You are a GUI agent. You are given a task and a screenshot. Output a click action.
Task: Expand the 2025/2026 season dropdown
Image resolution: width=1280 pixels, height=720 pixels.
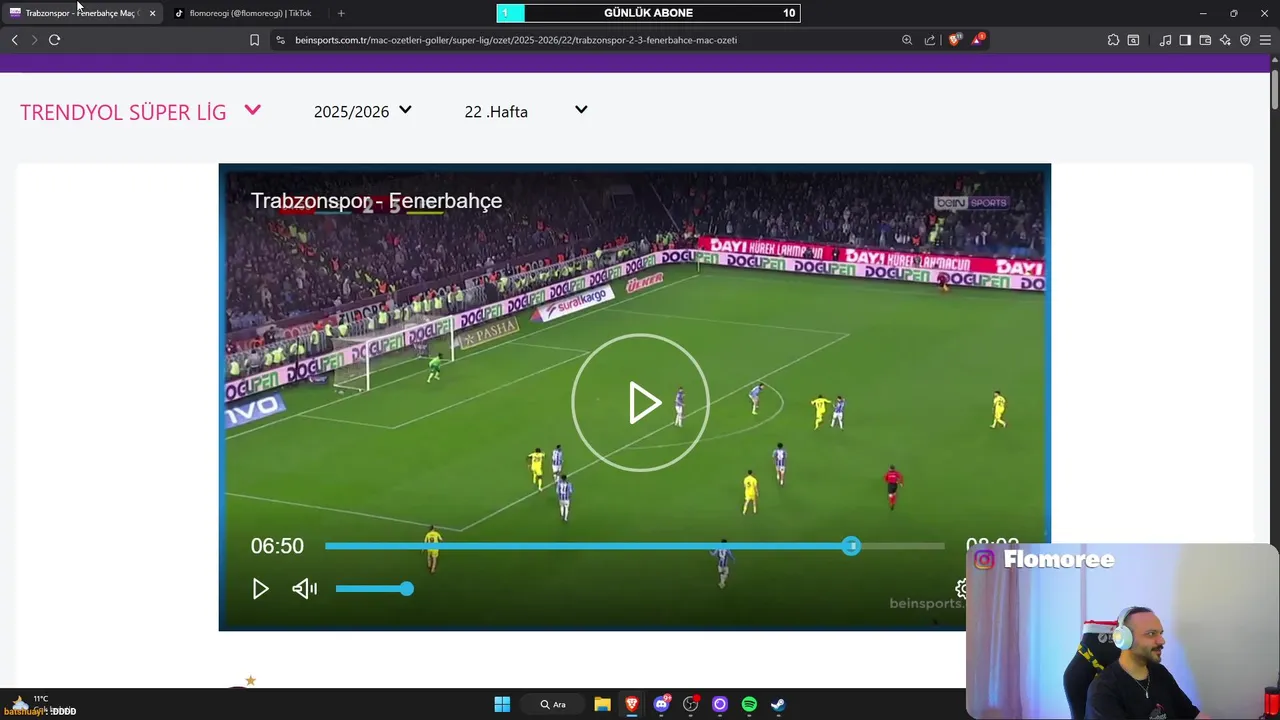pos(362,112)
